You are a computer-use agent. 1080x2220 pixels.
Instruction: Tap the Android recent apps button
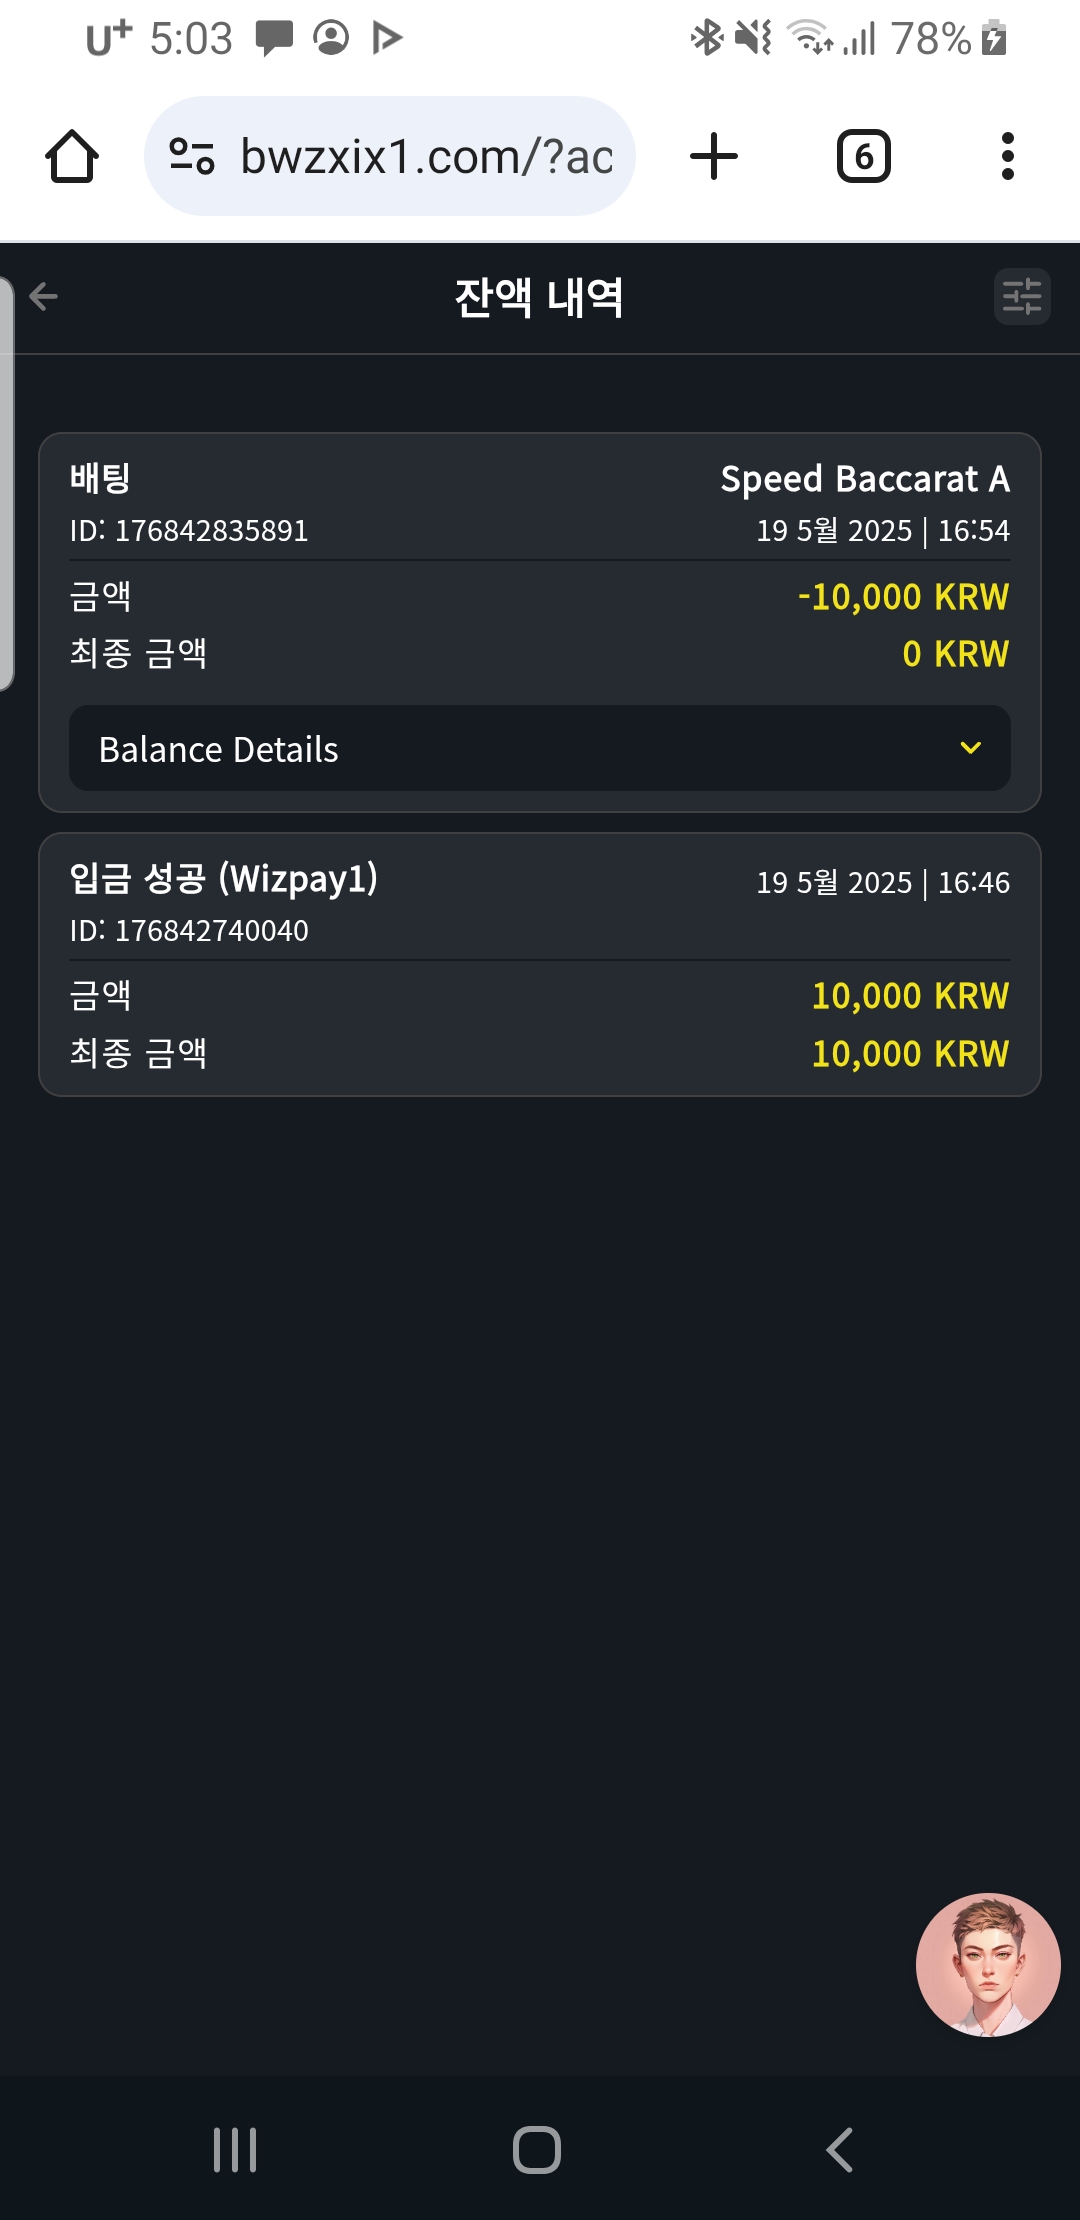(235, 2150)
